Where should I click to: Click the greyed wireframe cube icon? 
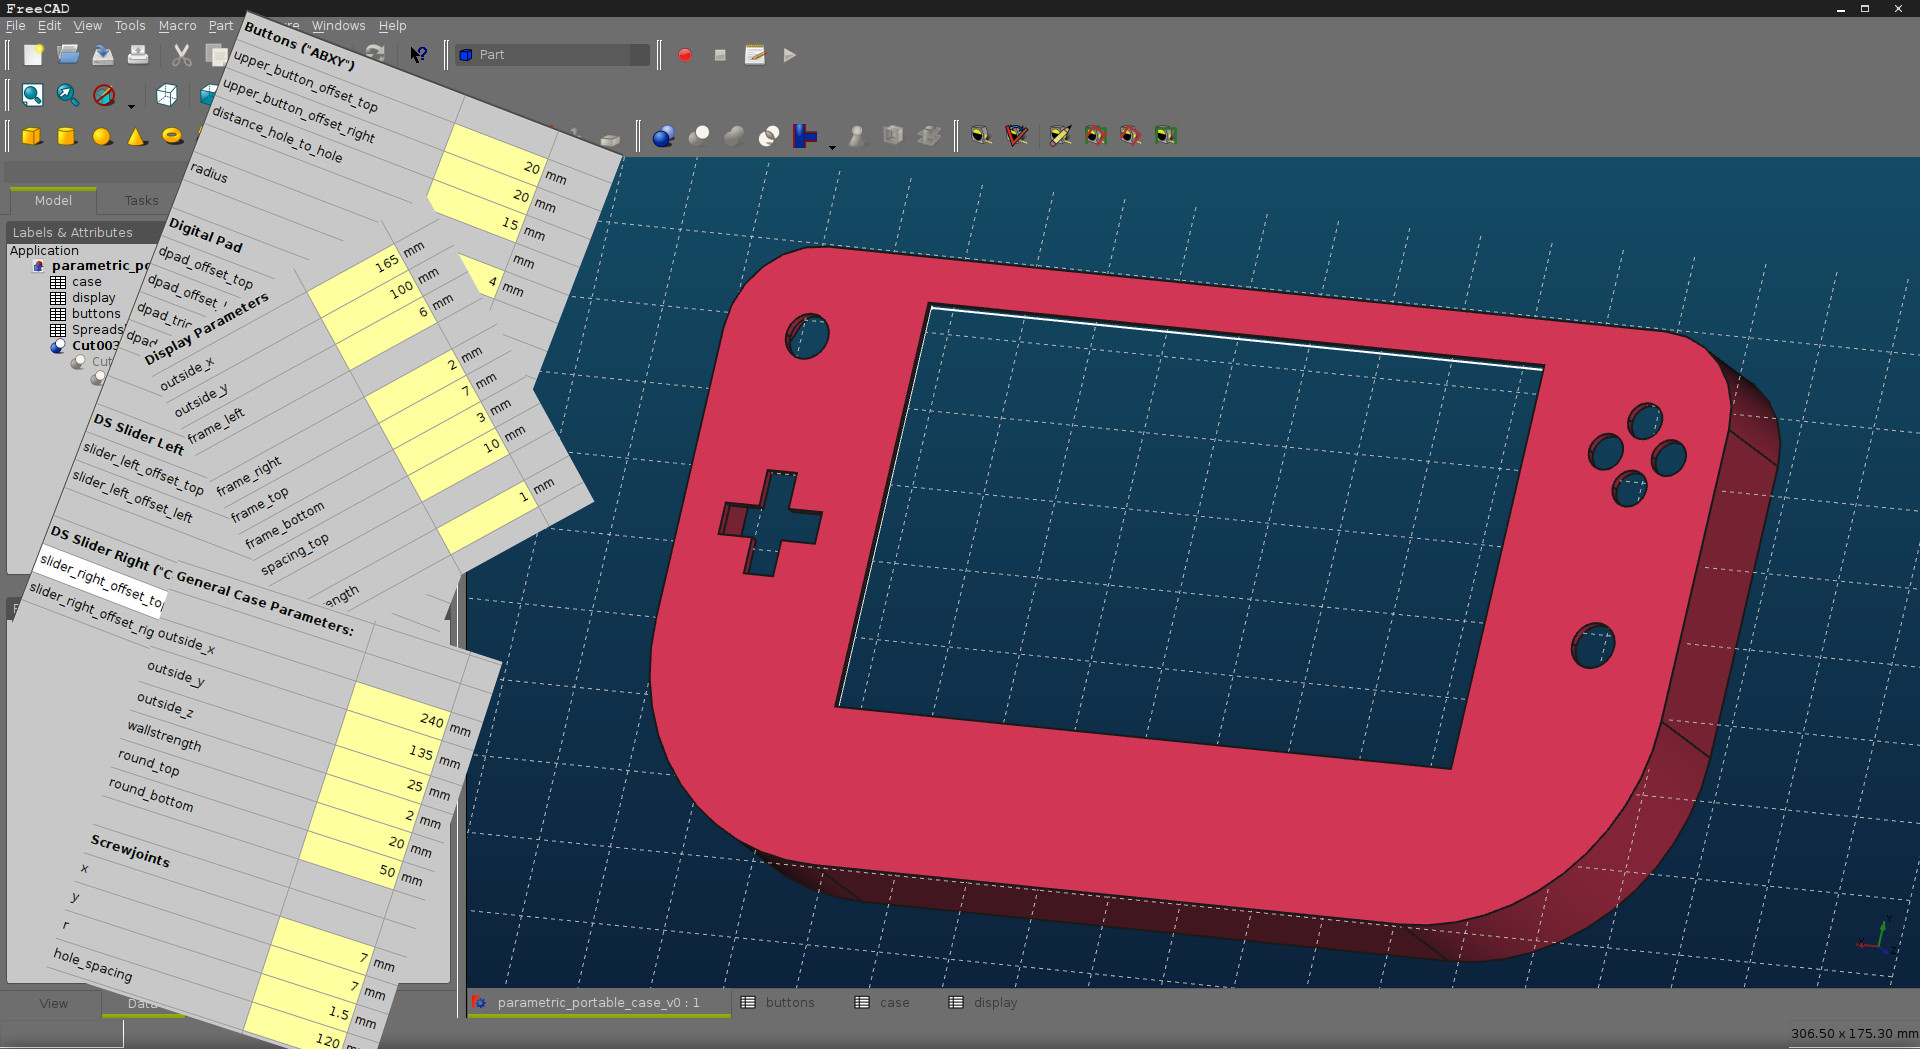click(893, 136)
